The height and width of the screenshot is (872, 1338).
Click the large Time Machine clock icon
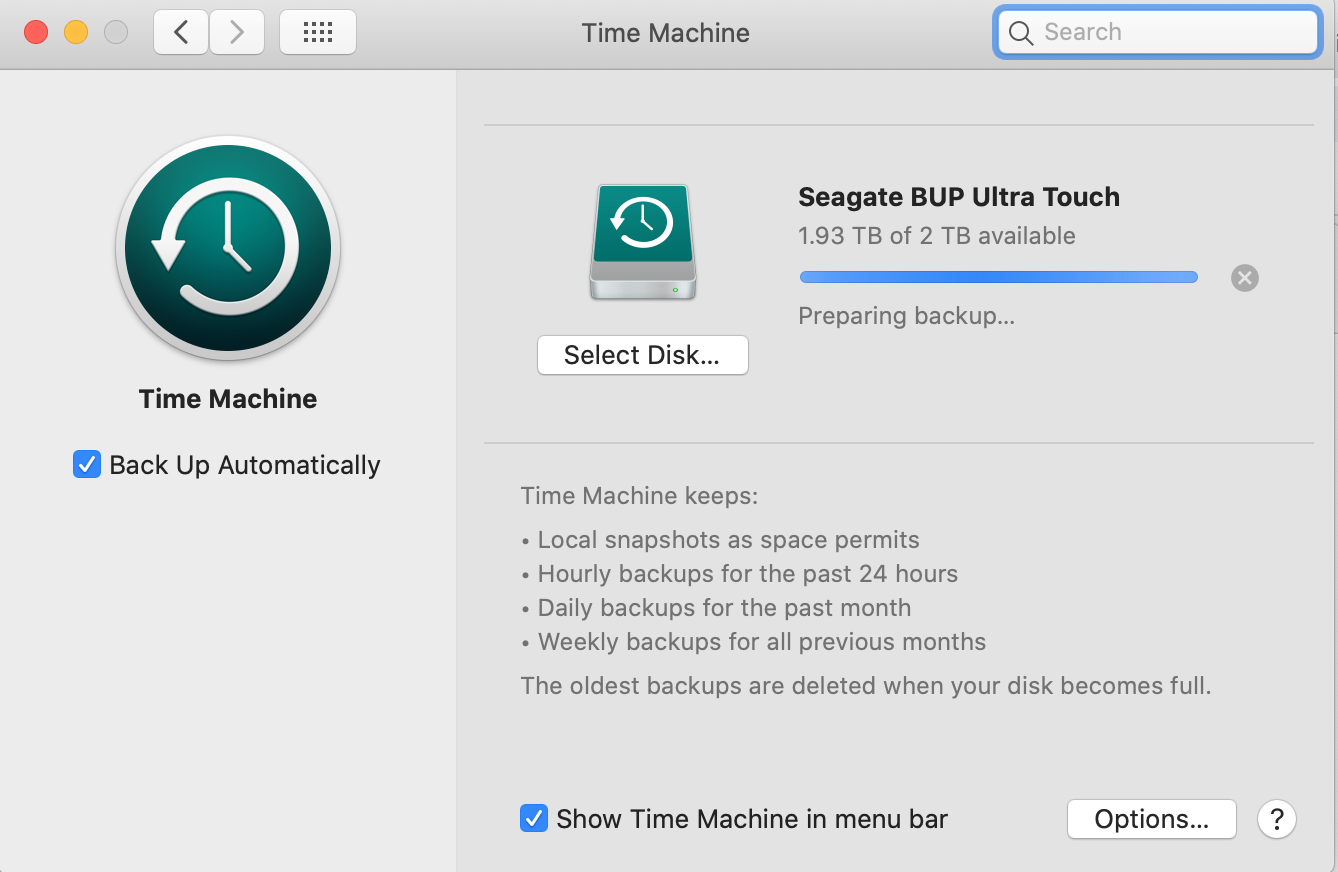[228, 247]
